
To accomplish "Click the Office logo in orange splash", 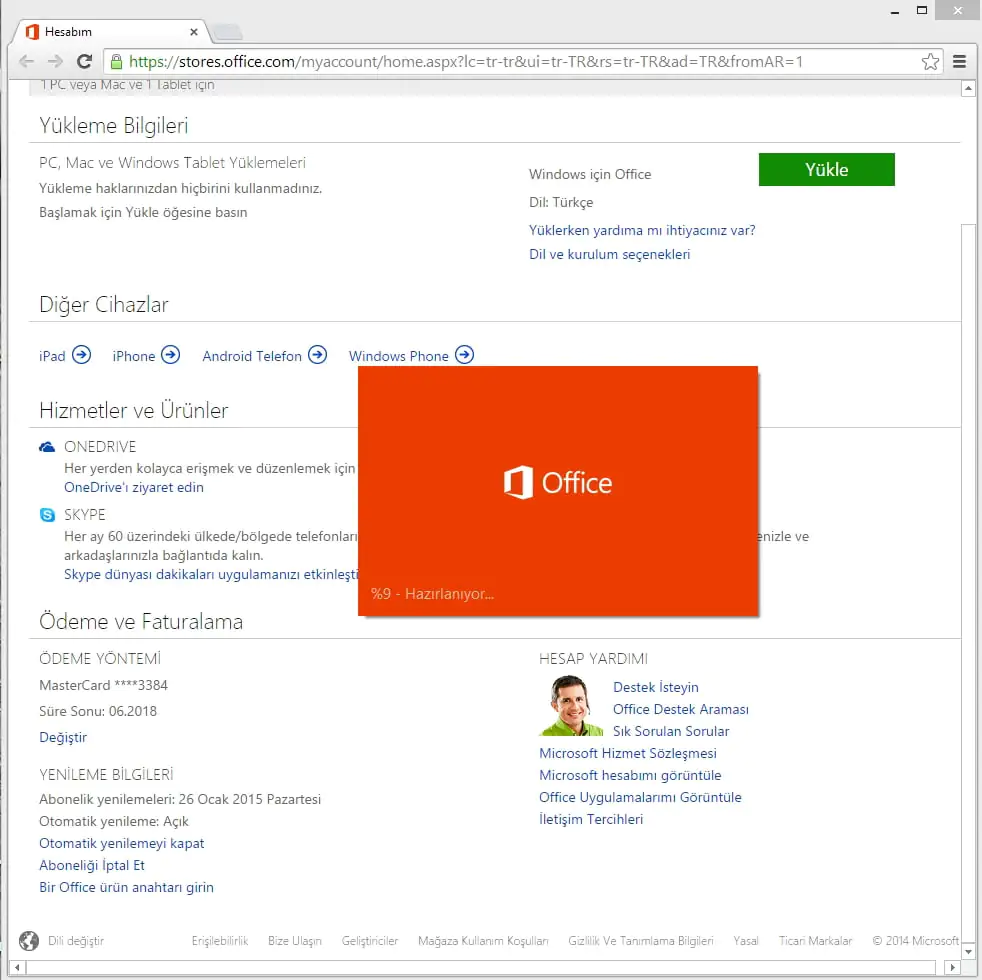I will click(557, 483).
